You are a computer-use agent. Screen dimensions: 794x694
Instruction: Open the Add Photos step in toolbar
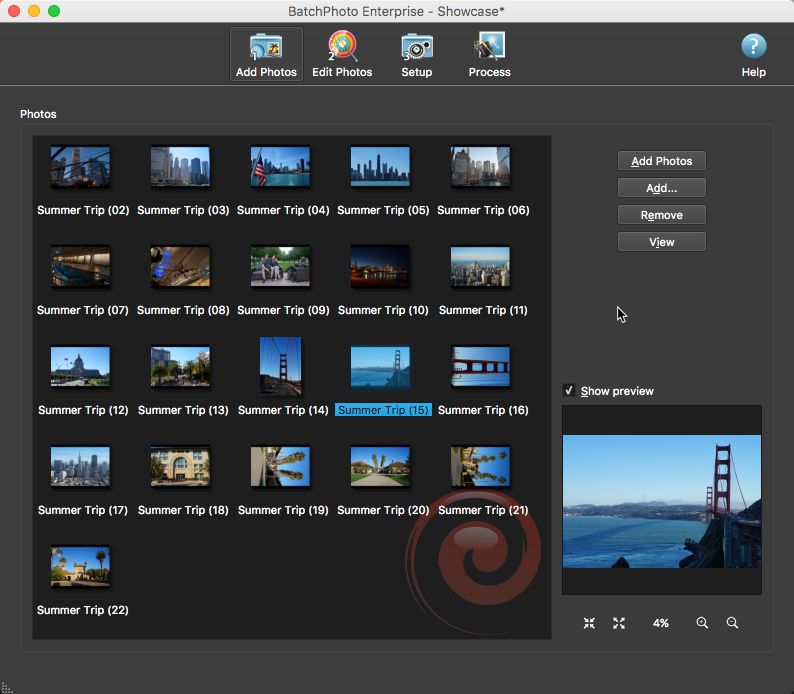(x=266, y=54)
